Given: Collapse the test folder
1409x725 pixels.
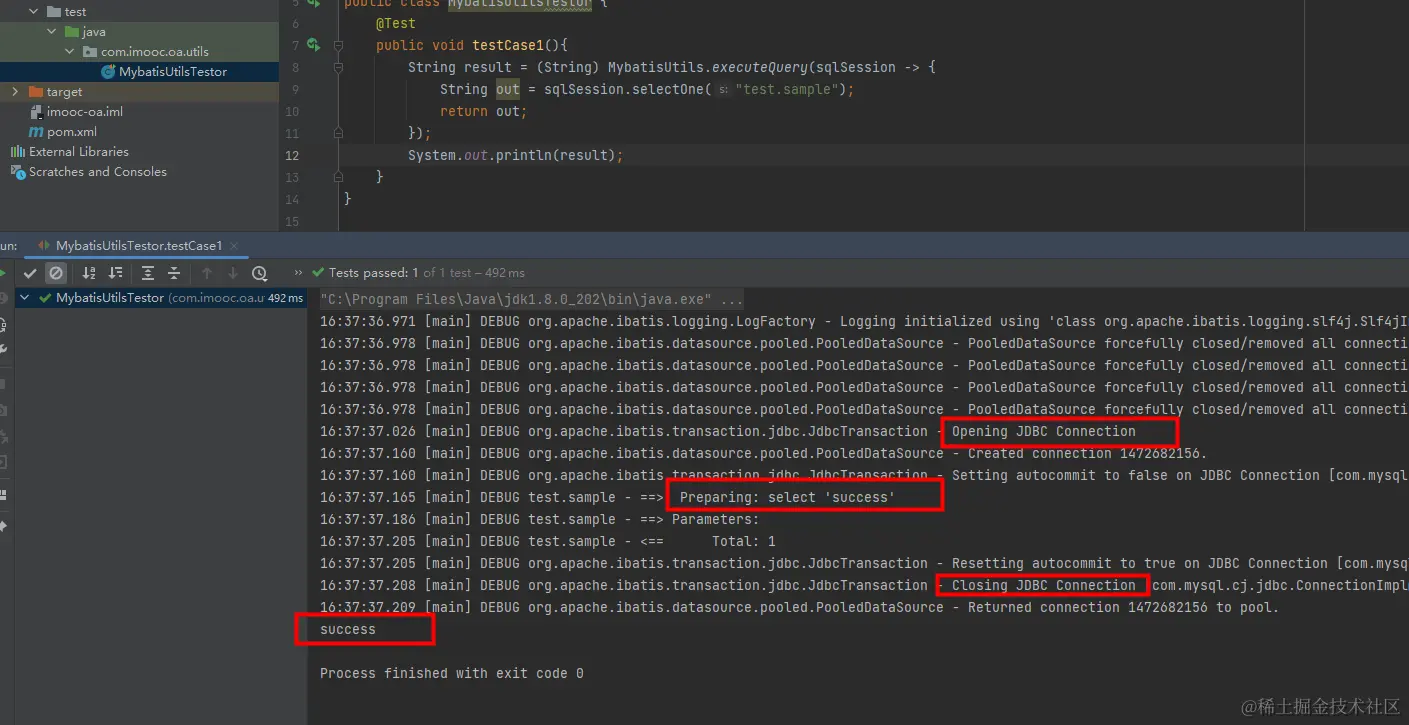Looking at the screenshot, I should 34,12.
